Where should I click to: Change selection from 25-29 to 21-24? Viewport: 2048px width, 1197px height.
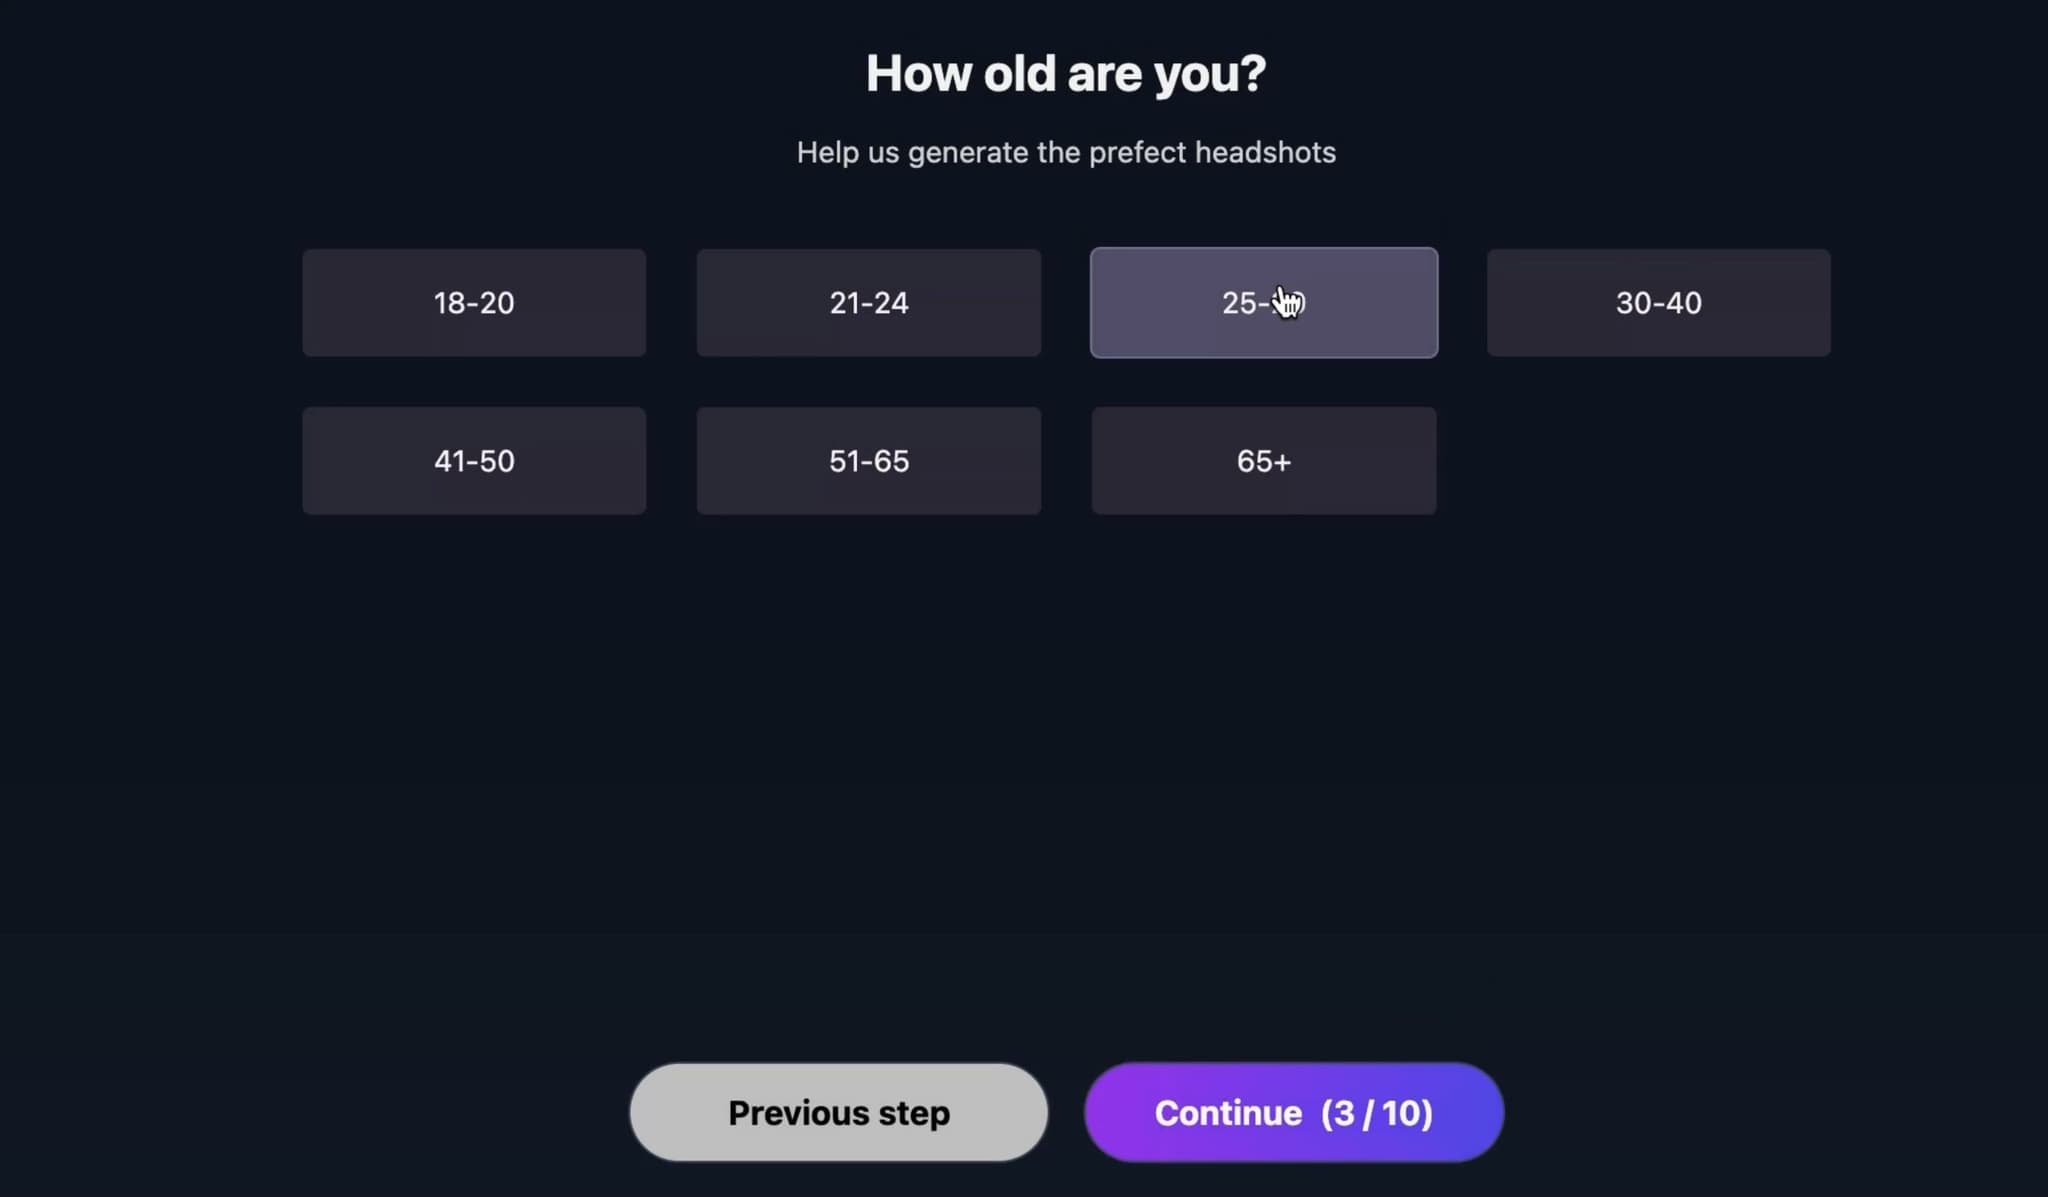[867, 302]
